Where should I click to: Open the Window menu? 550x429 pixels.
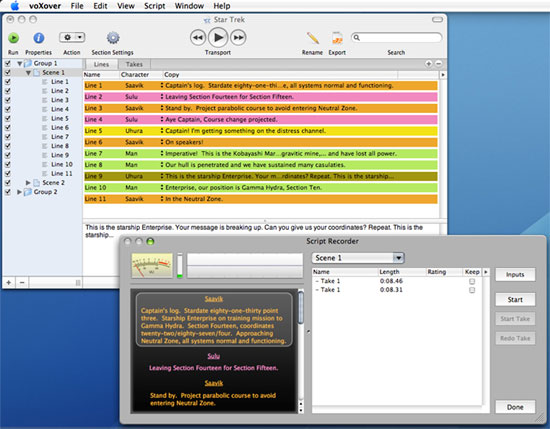click(189, 6)
